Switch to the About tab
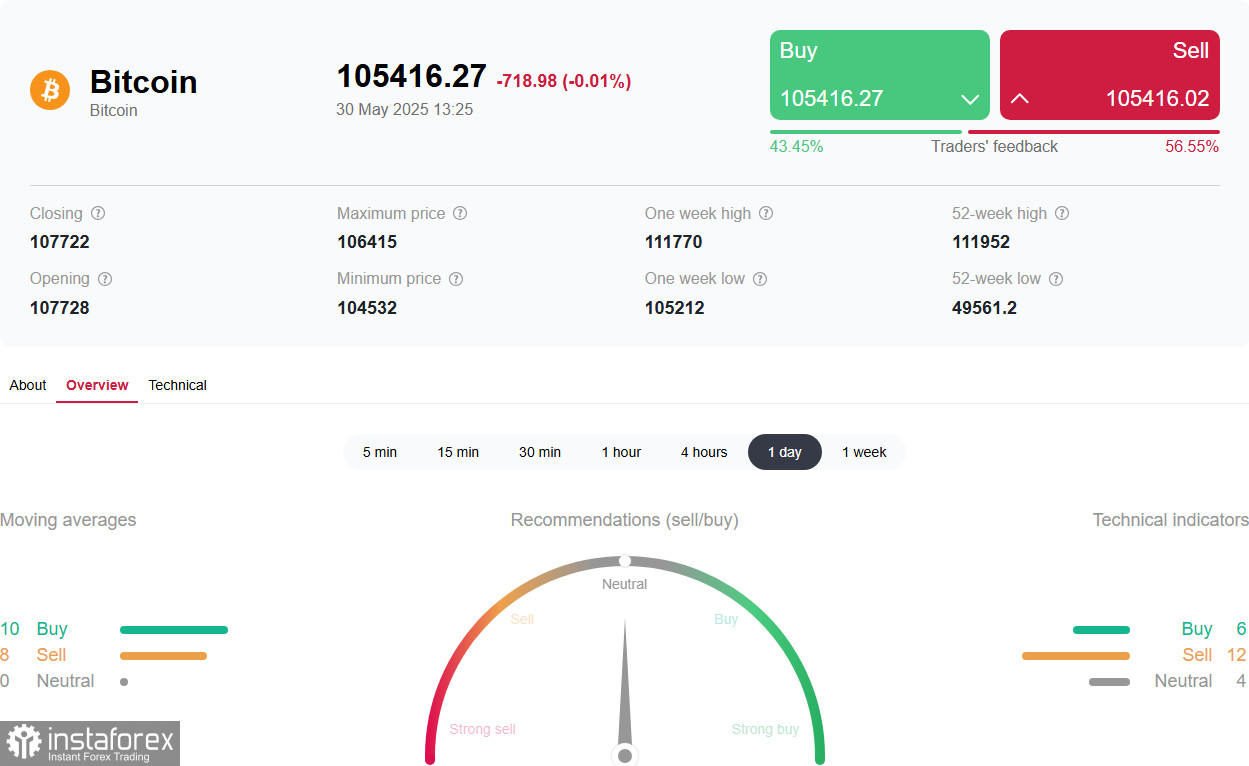The height and width of the screenshot is (766, 1249). pos(28,385)
